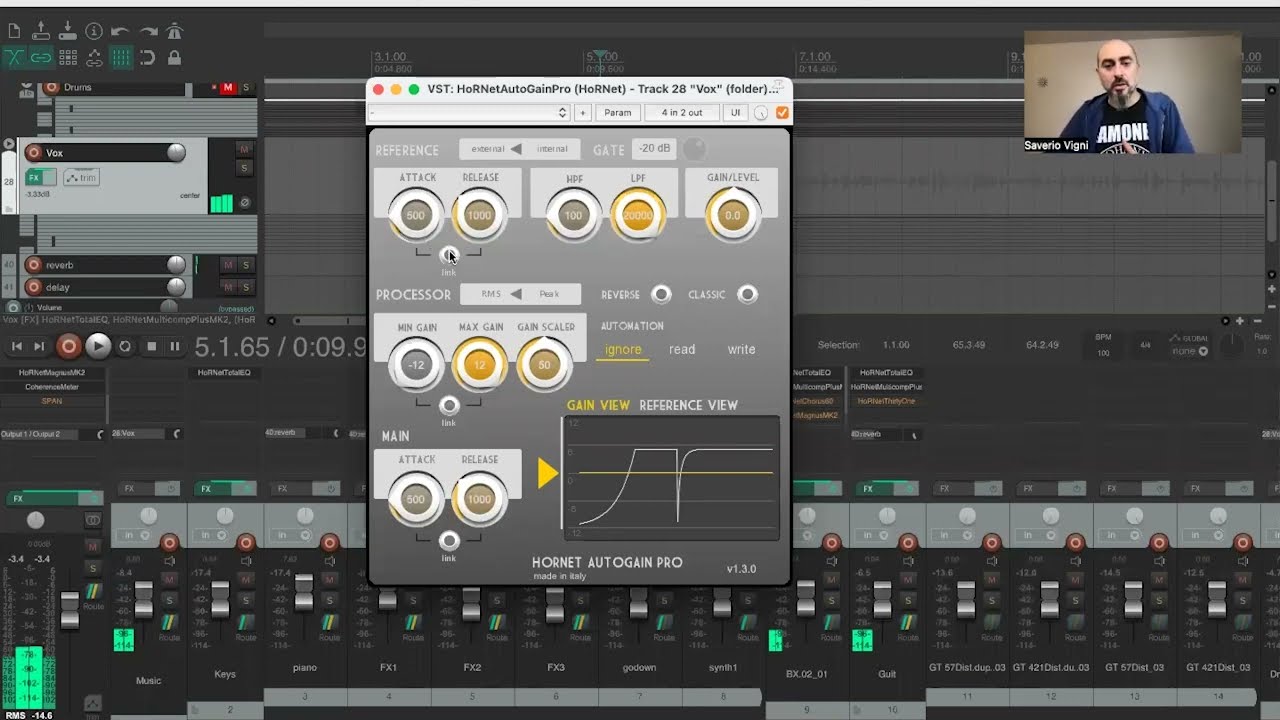Stop playback with the Stop button

tap(151, 347)
